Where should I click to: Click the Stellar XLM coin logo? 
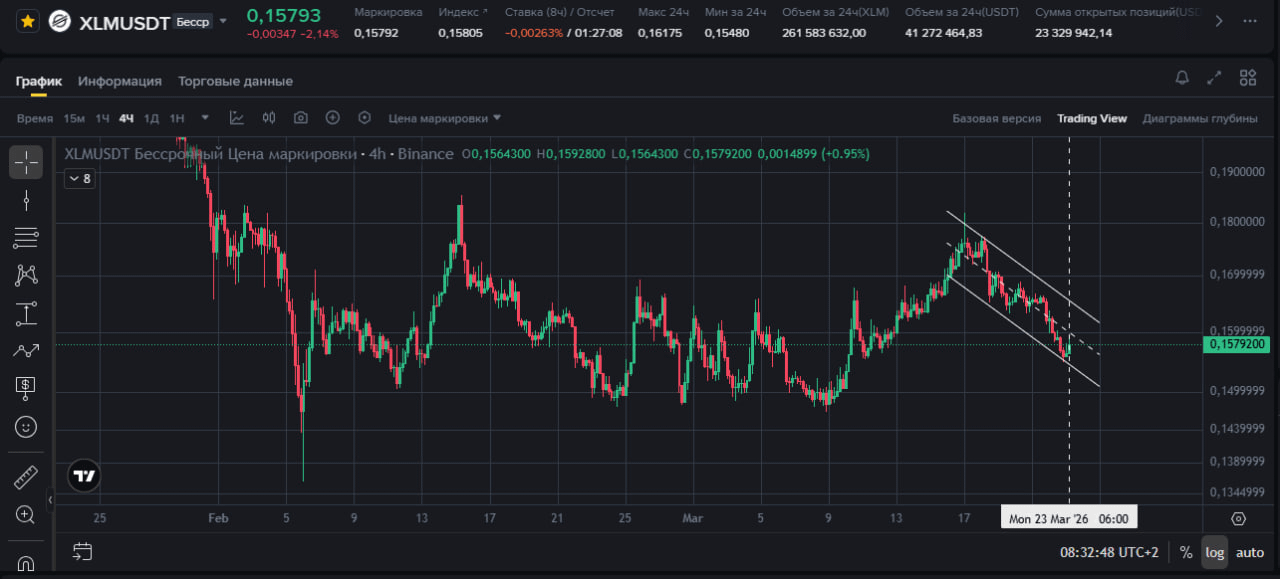coord(61,21)
